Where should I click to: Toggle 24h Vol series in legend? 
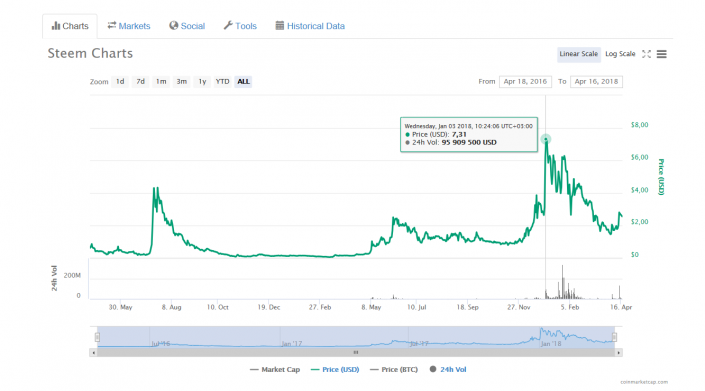coord(448,369)
